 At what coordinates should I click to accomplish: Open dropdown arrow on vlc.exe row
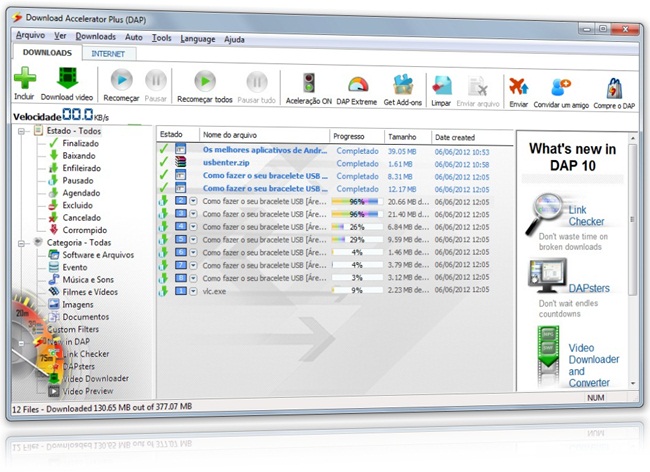coord(193,291)
